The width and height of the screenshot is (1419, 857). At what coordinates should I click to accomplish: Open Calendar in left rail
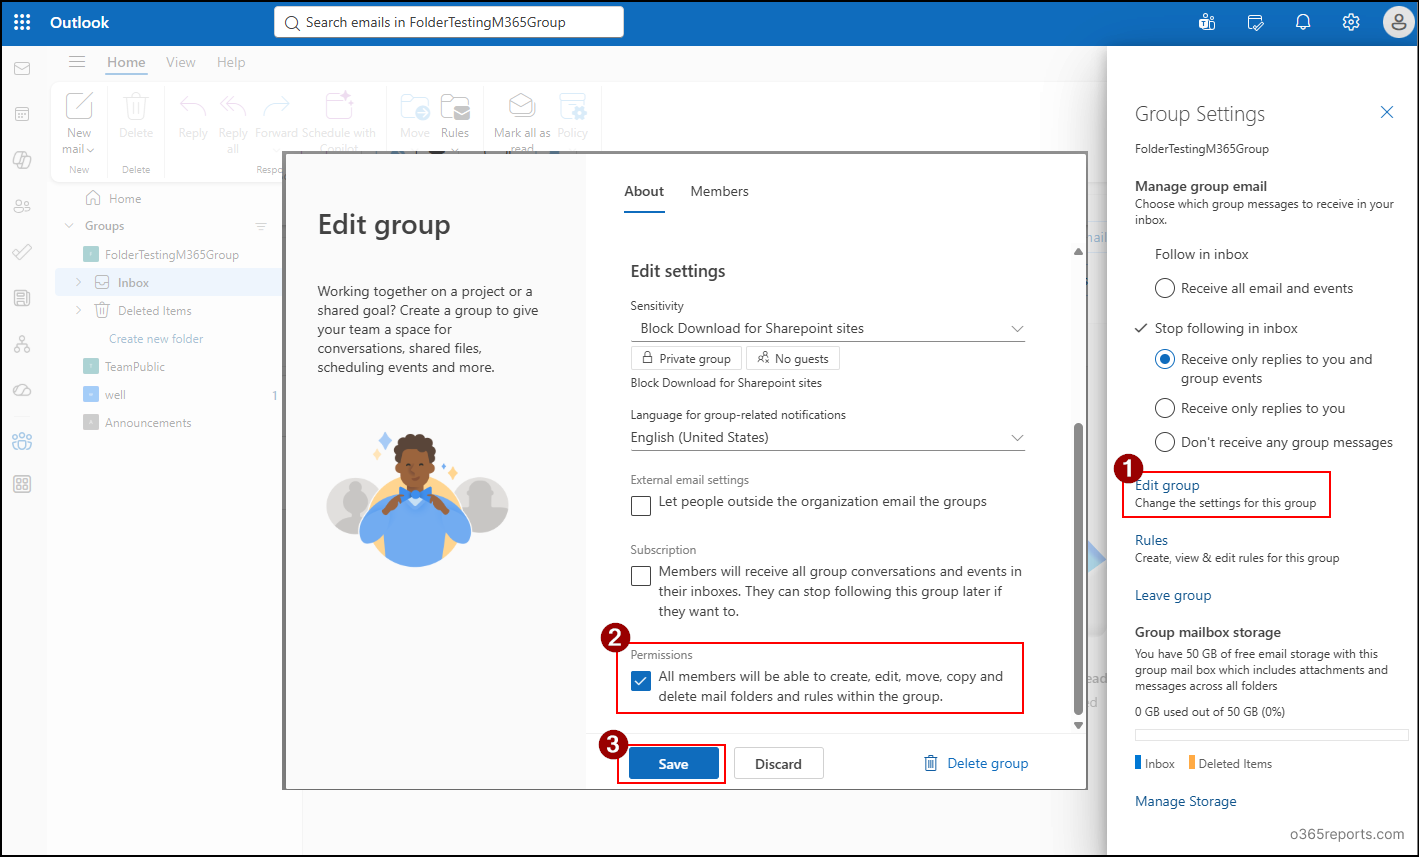pos(22,114)
